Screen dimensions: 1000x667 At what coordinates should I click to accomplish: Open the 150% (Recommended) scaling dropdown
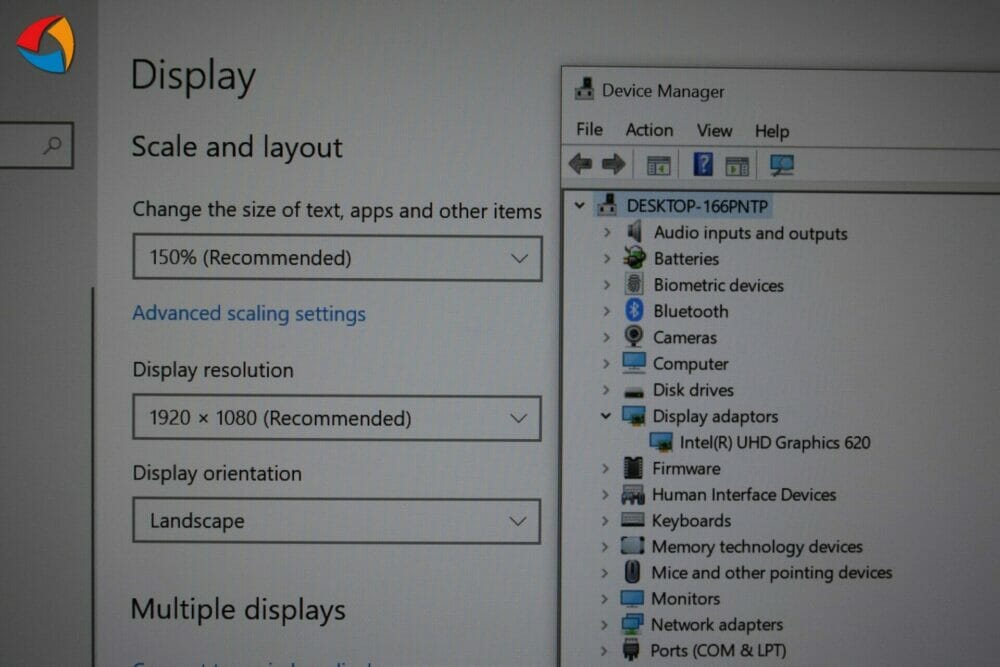[x=337, y=258]
